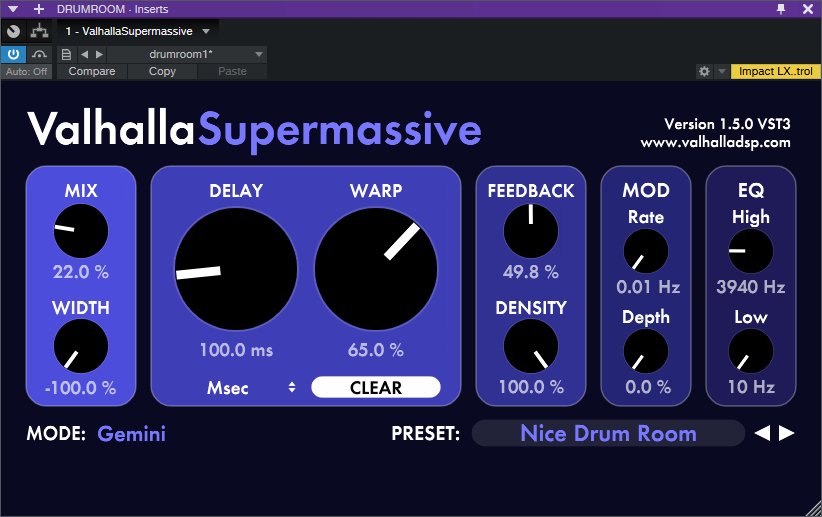Viewport: 822px width, 517px height.
Task: Adjust the WIDTH knob
Action: pos(81,346)
